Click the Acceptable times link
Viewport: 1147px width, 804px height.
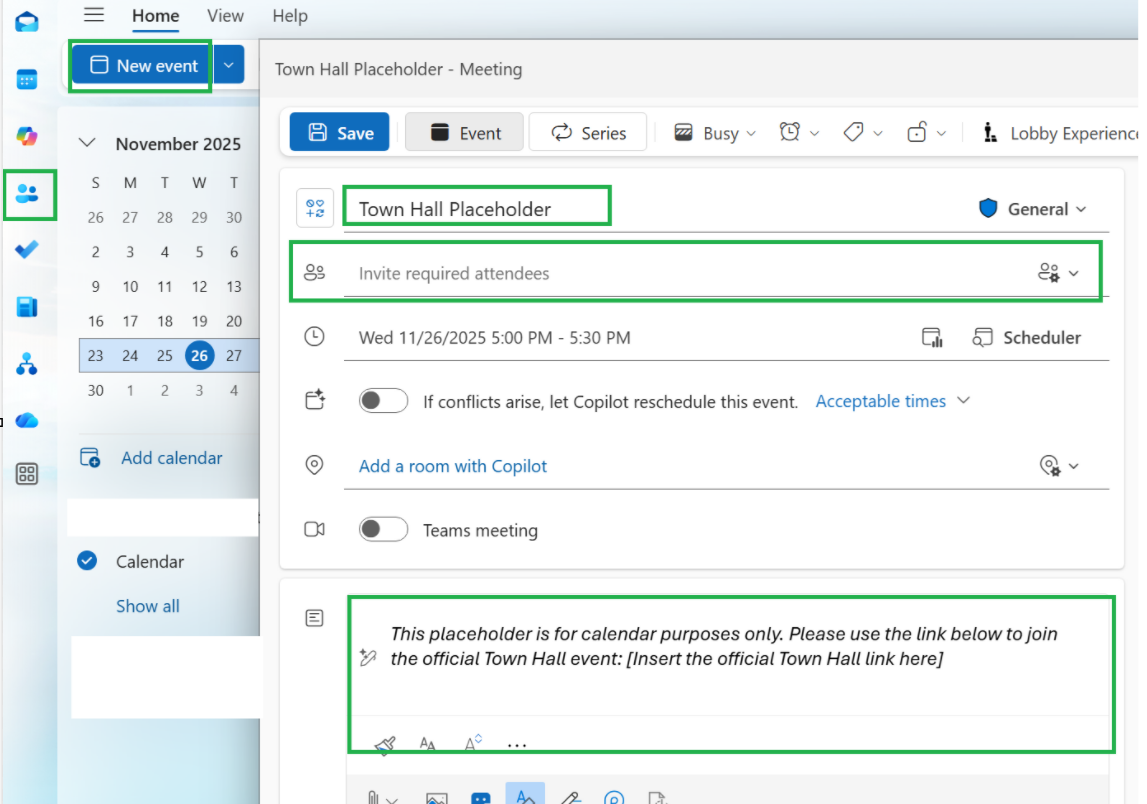click(x=881, y=401)
